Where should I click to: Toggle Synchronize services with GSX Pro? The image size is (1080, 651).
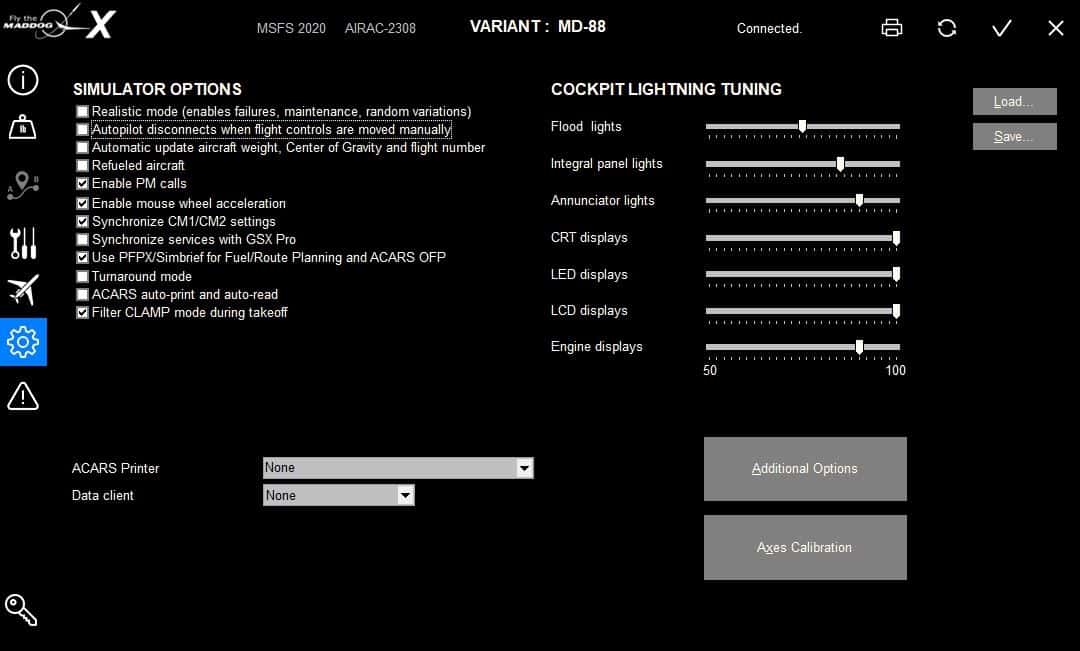click(83, 240)
